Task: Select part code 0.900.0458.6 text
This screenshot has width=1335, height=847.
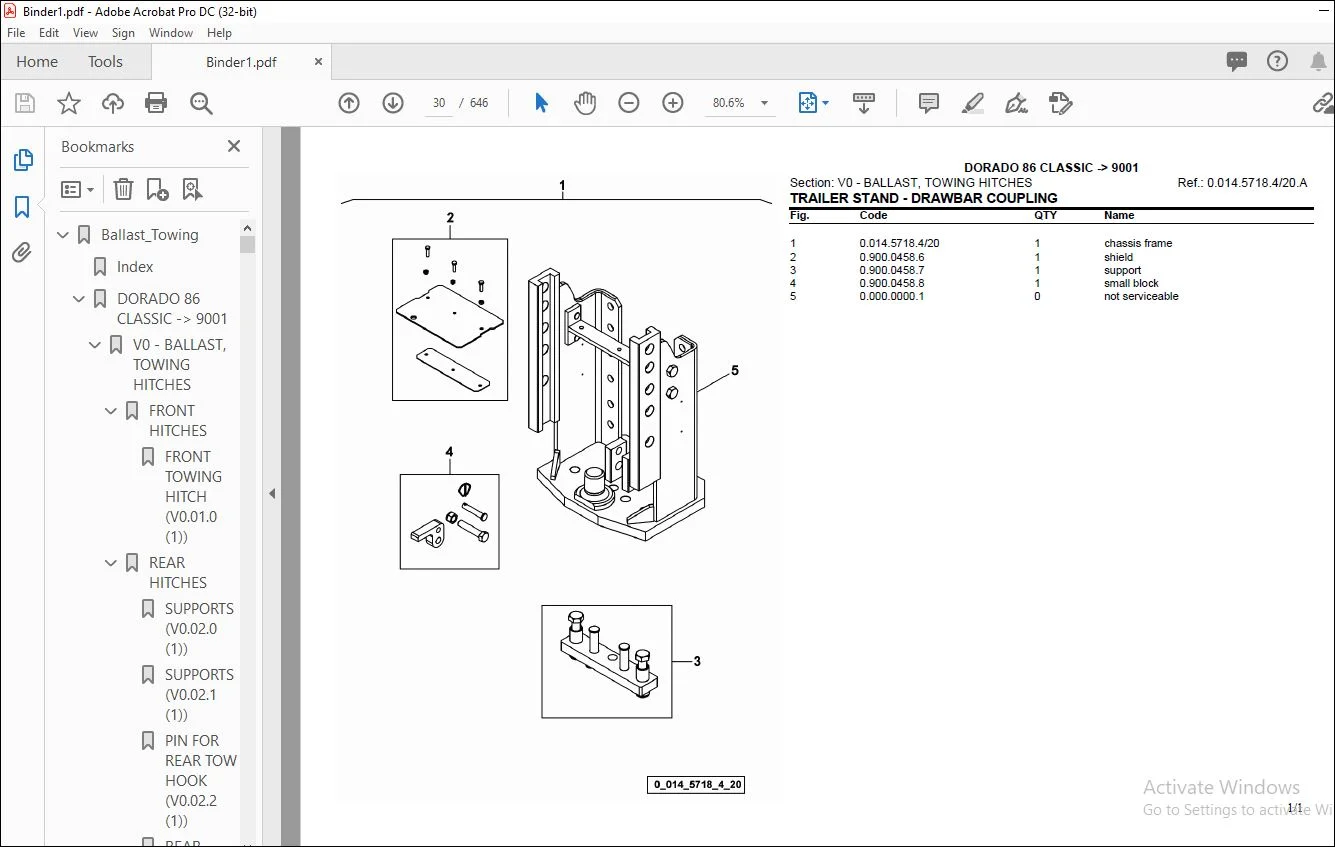Action: [x=892, y=258]
